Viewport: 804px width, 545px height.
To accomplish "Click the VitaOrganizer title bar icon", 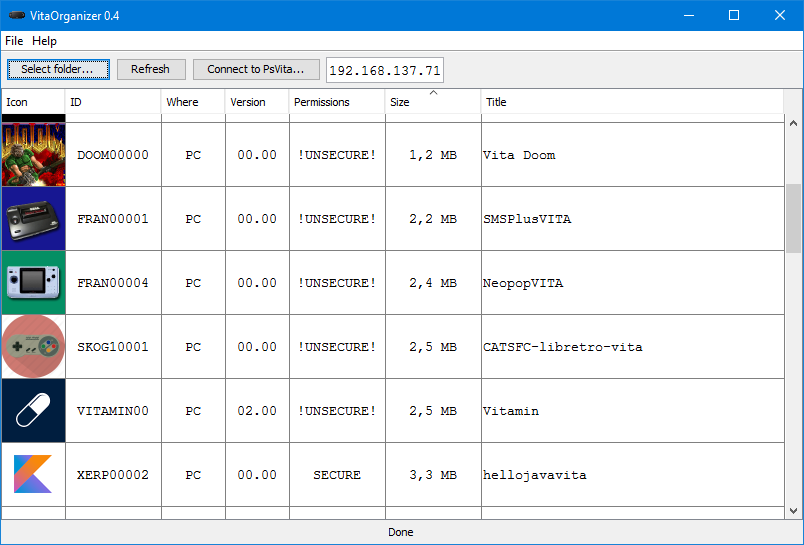I will pyautogui.click(x=17, y=15).
